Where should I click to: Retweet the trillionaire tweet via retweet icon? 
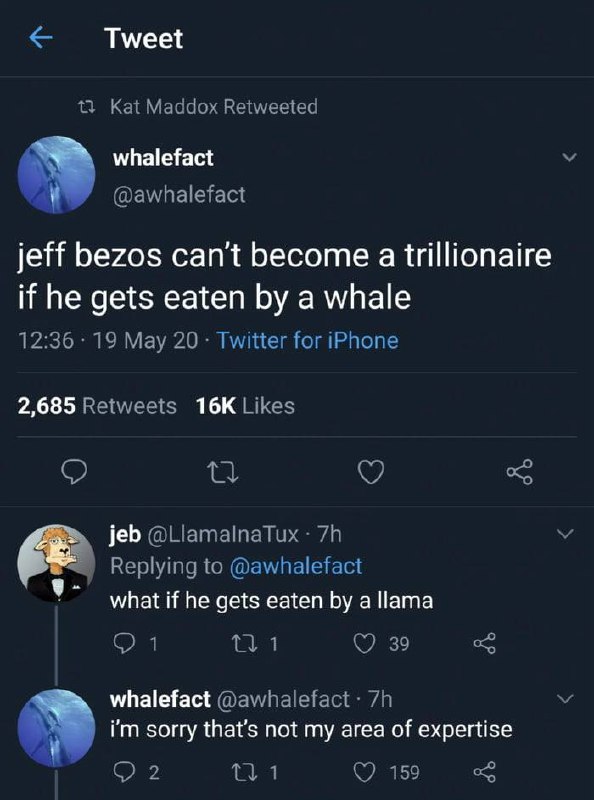point(220,472)
